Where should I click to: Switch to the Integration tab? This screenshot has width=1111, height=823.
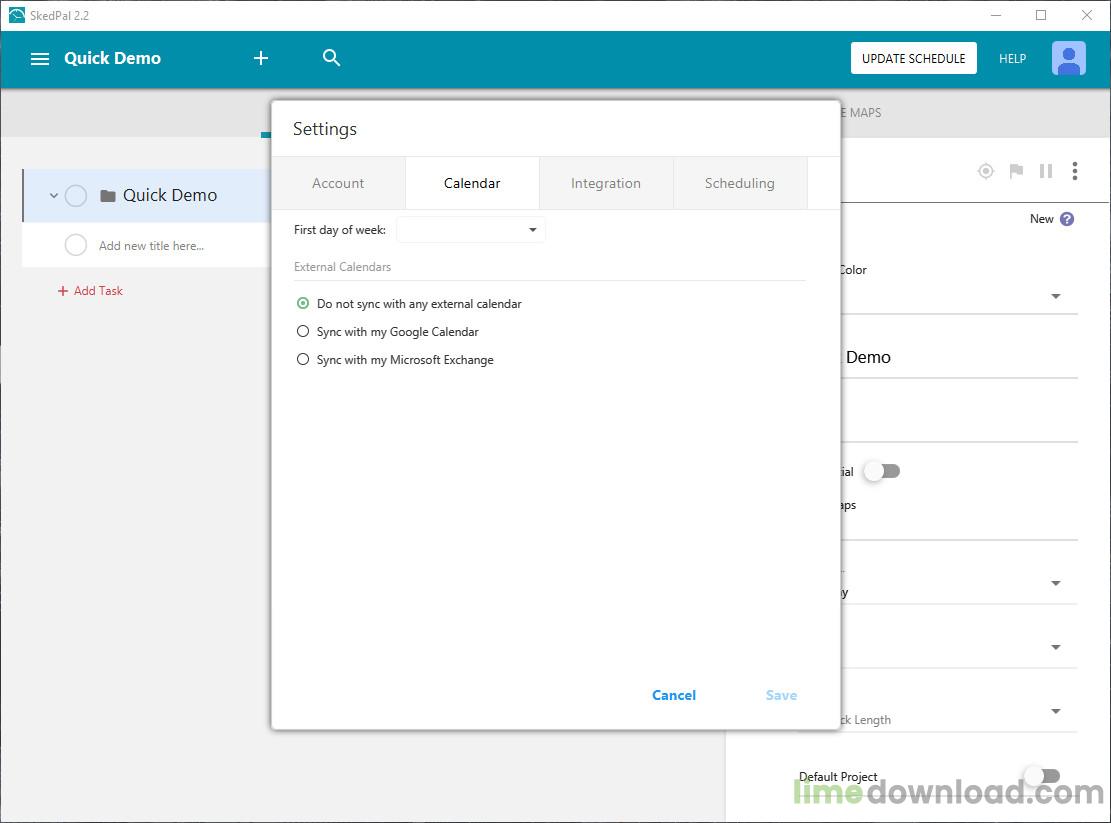point(606,183)
